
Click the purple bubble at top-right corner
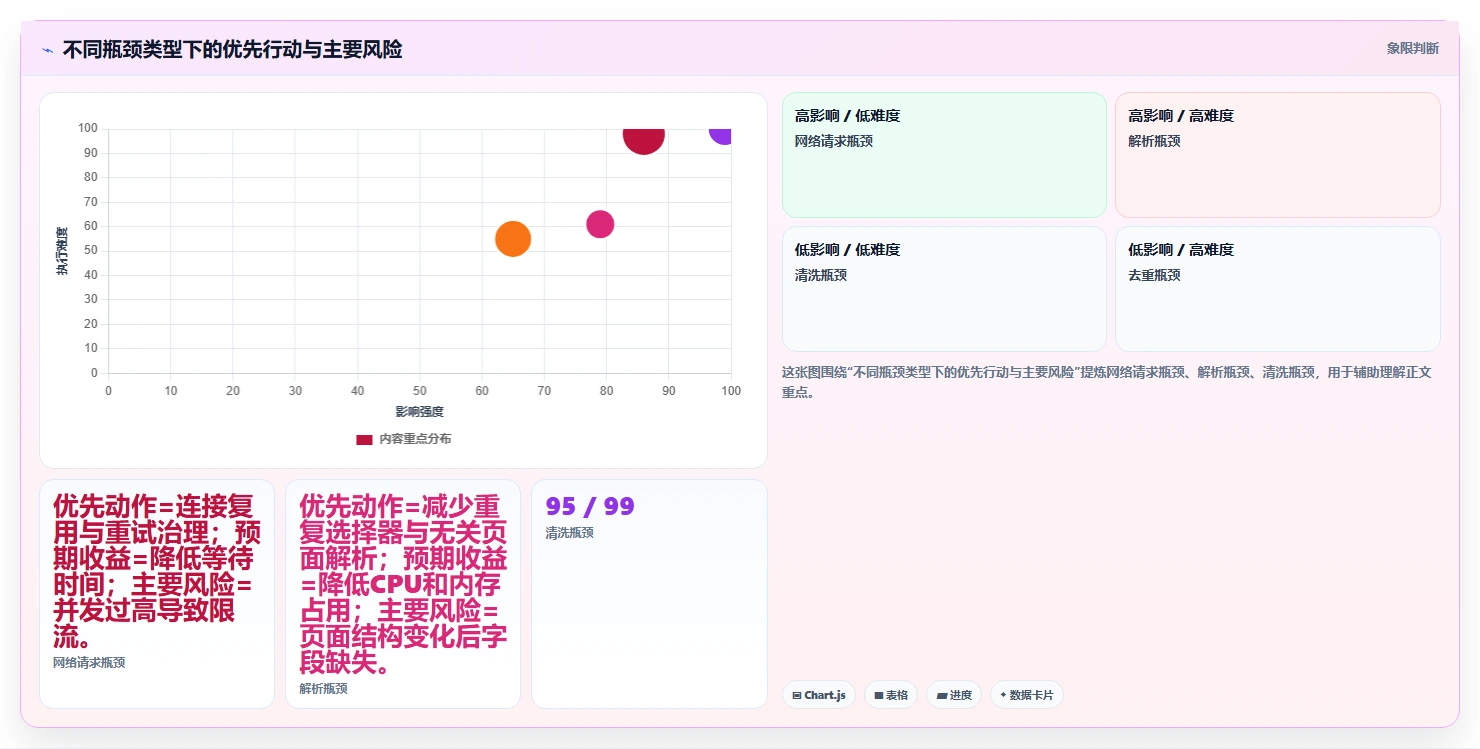pyautogui.click(x=722, y=135)
